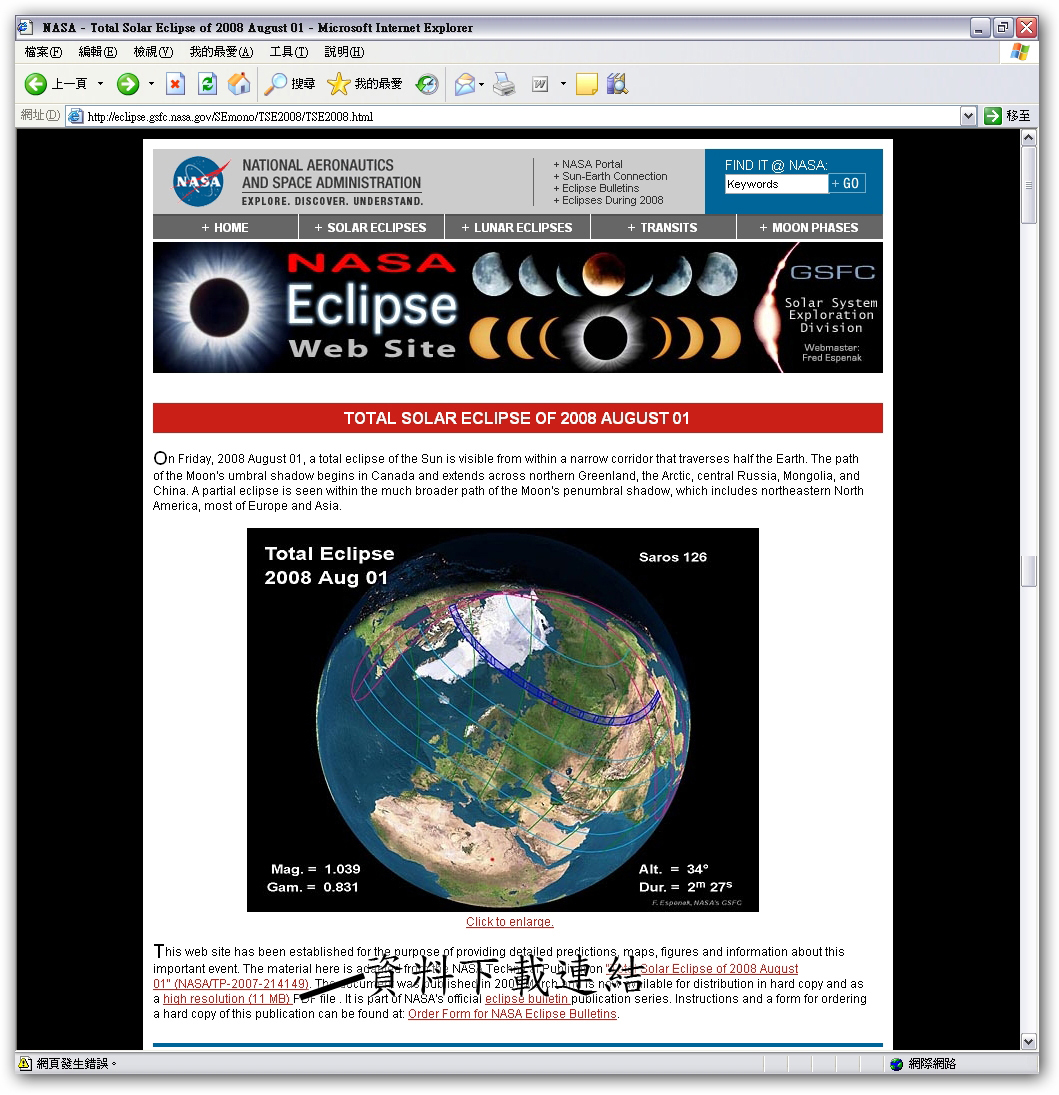Image resolution: width=1059 pixels, height=1095 pixels.
Task: Click the Back arrow button in toolbar
Action: coord(37,85)
